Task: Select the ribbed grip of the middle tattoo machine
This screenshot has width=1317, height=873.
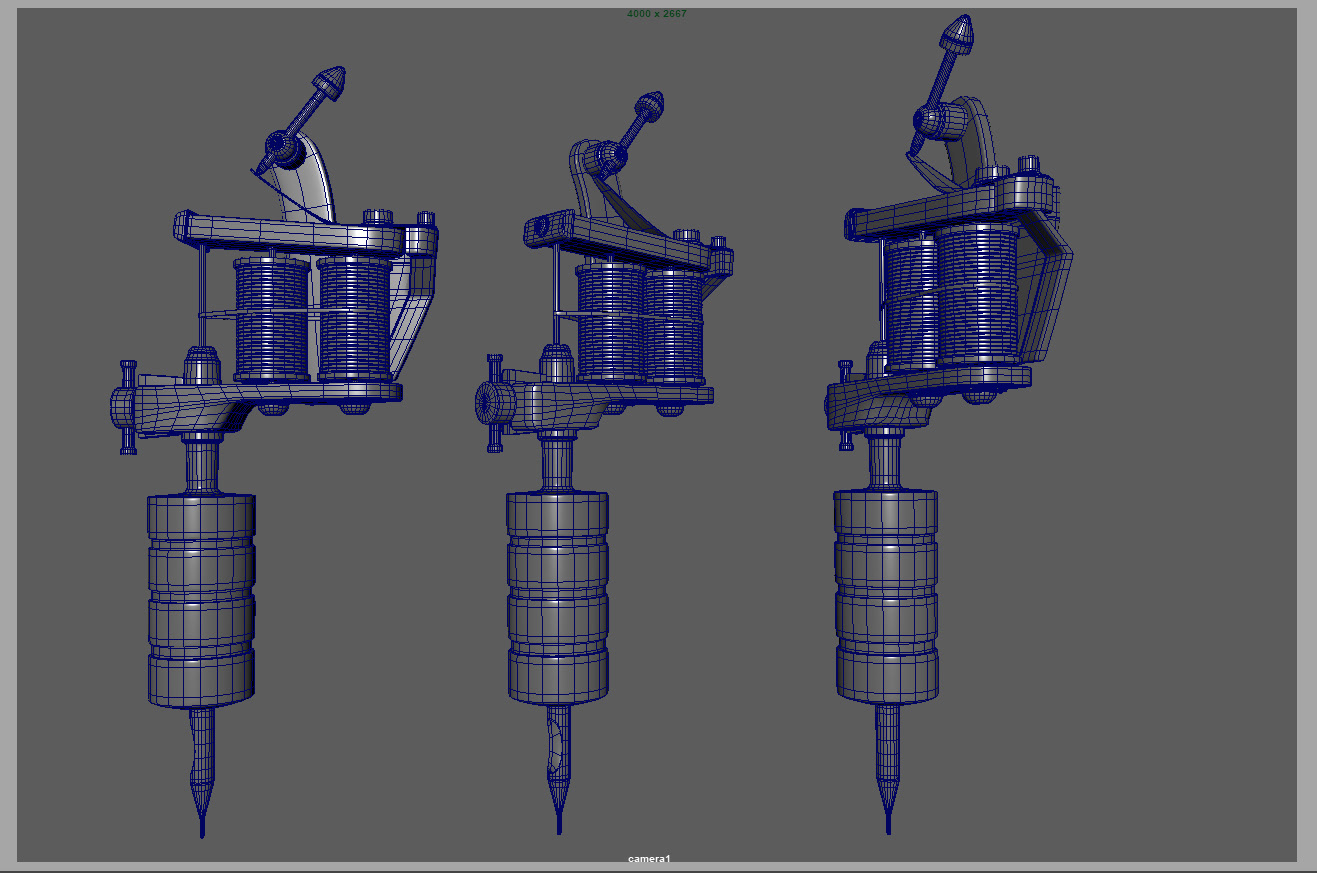Action: tap(557, 596)
